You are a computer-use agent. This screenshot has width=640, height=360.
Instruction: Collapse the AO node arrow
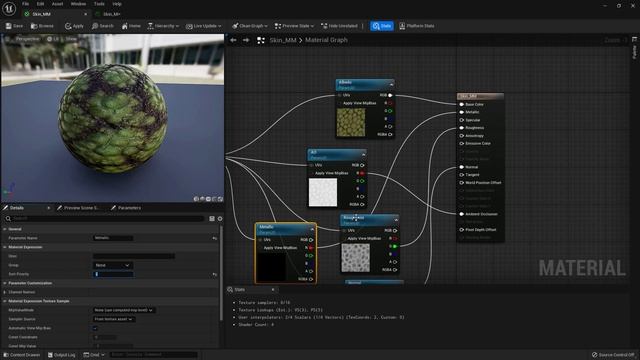363,154
